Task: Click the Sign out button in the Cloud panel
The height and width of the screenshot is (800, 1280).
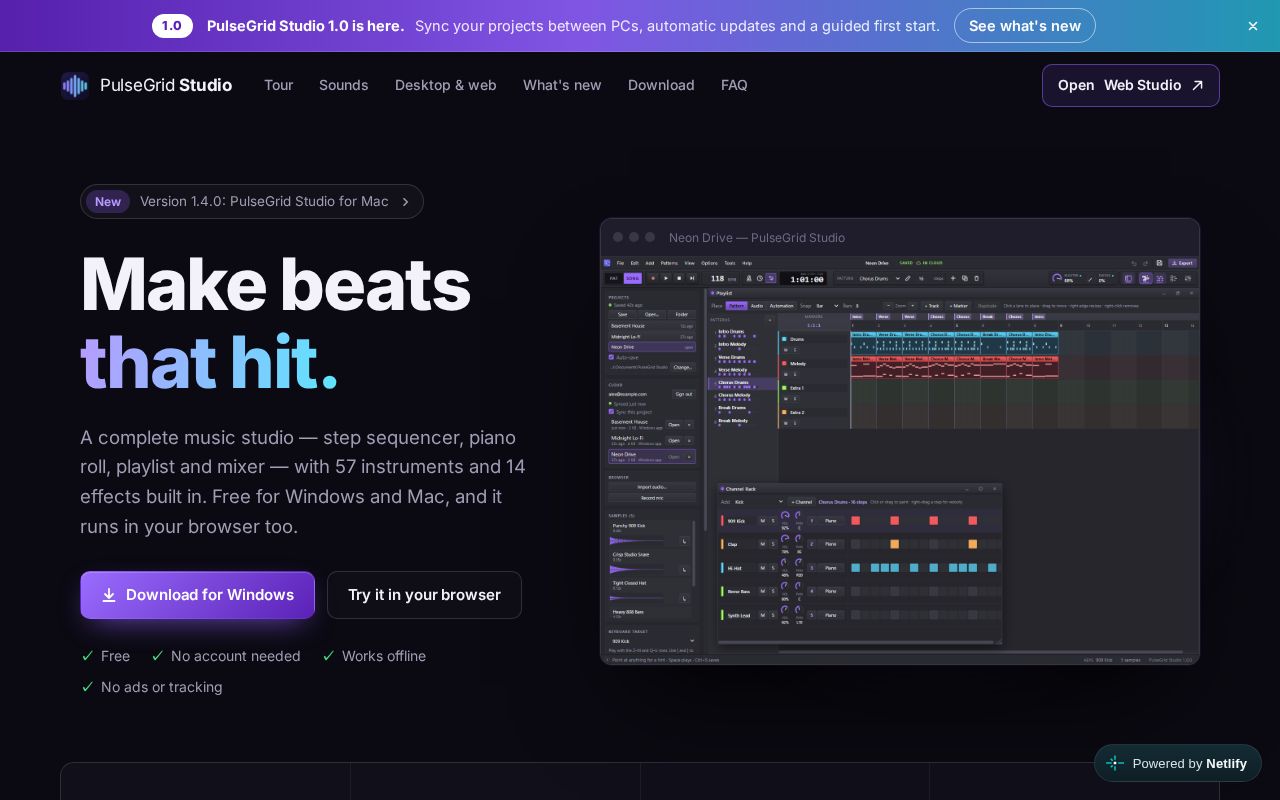Action: click(x=684, y=394)
